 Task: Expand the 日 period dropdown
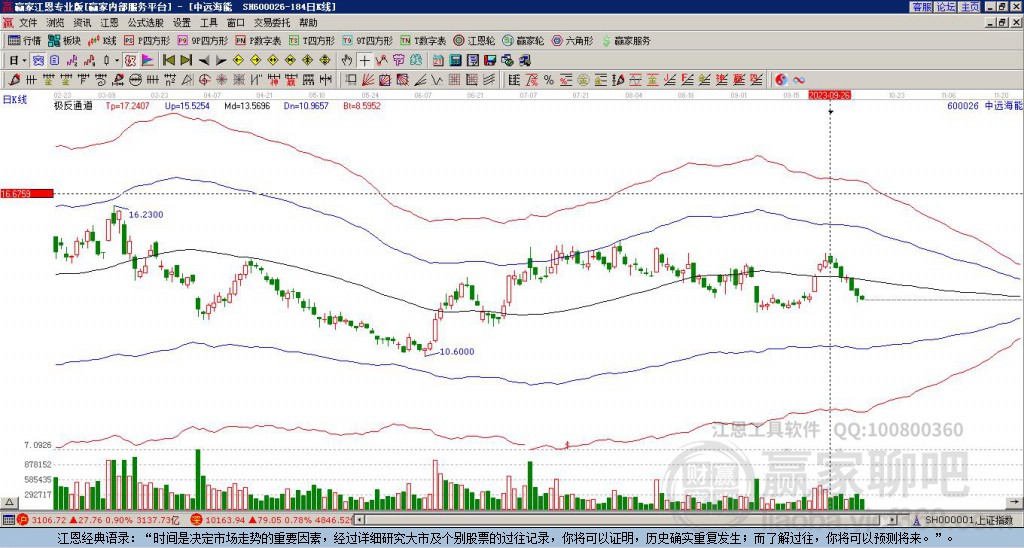point(24,61)
